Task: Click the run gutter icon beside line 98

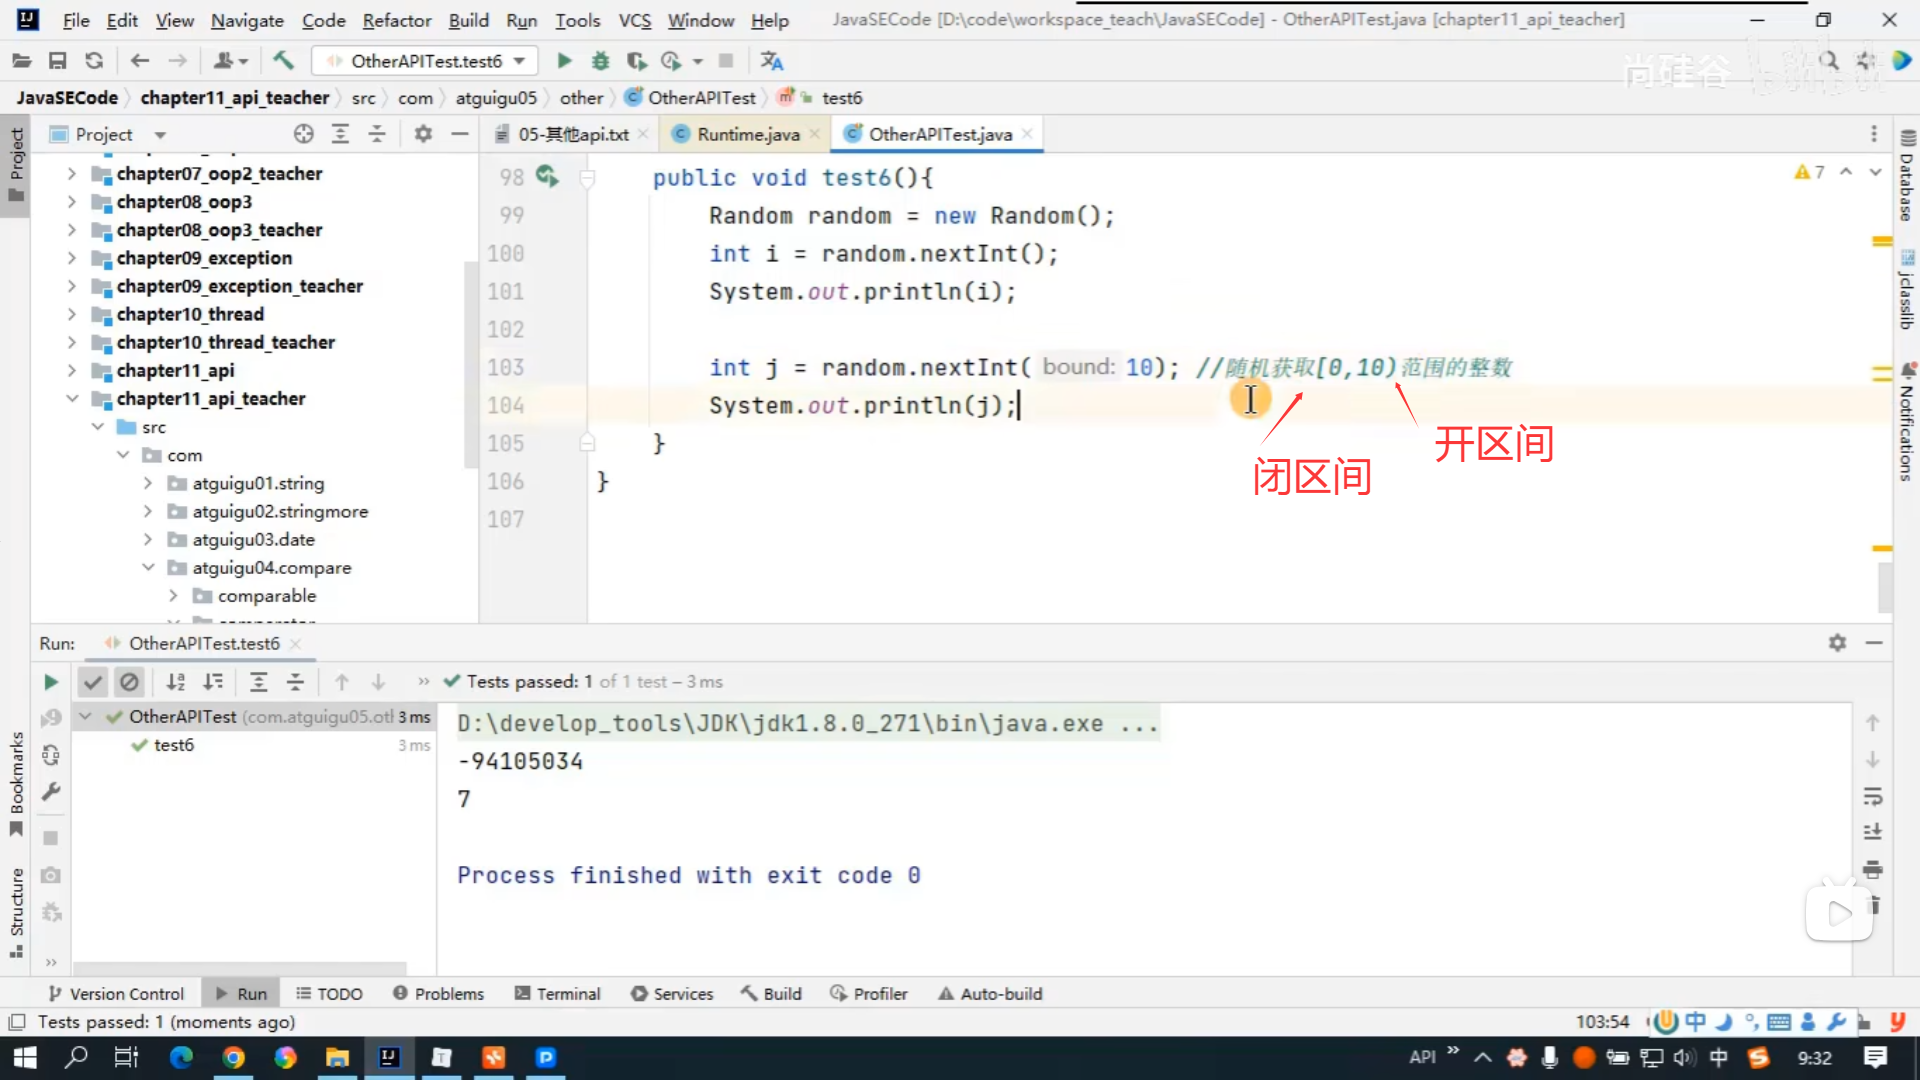Action: [546, 177]
